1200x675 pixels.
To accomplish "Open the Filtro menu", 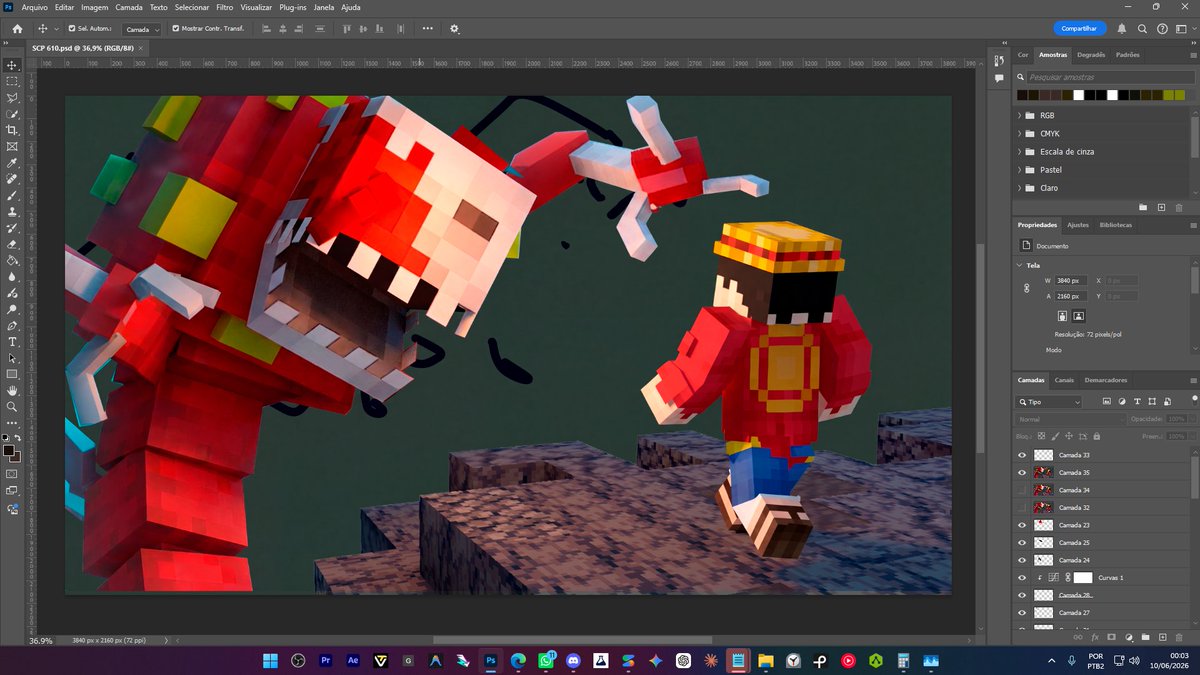I will 225,7.
